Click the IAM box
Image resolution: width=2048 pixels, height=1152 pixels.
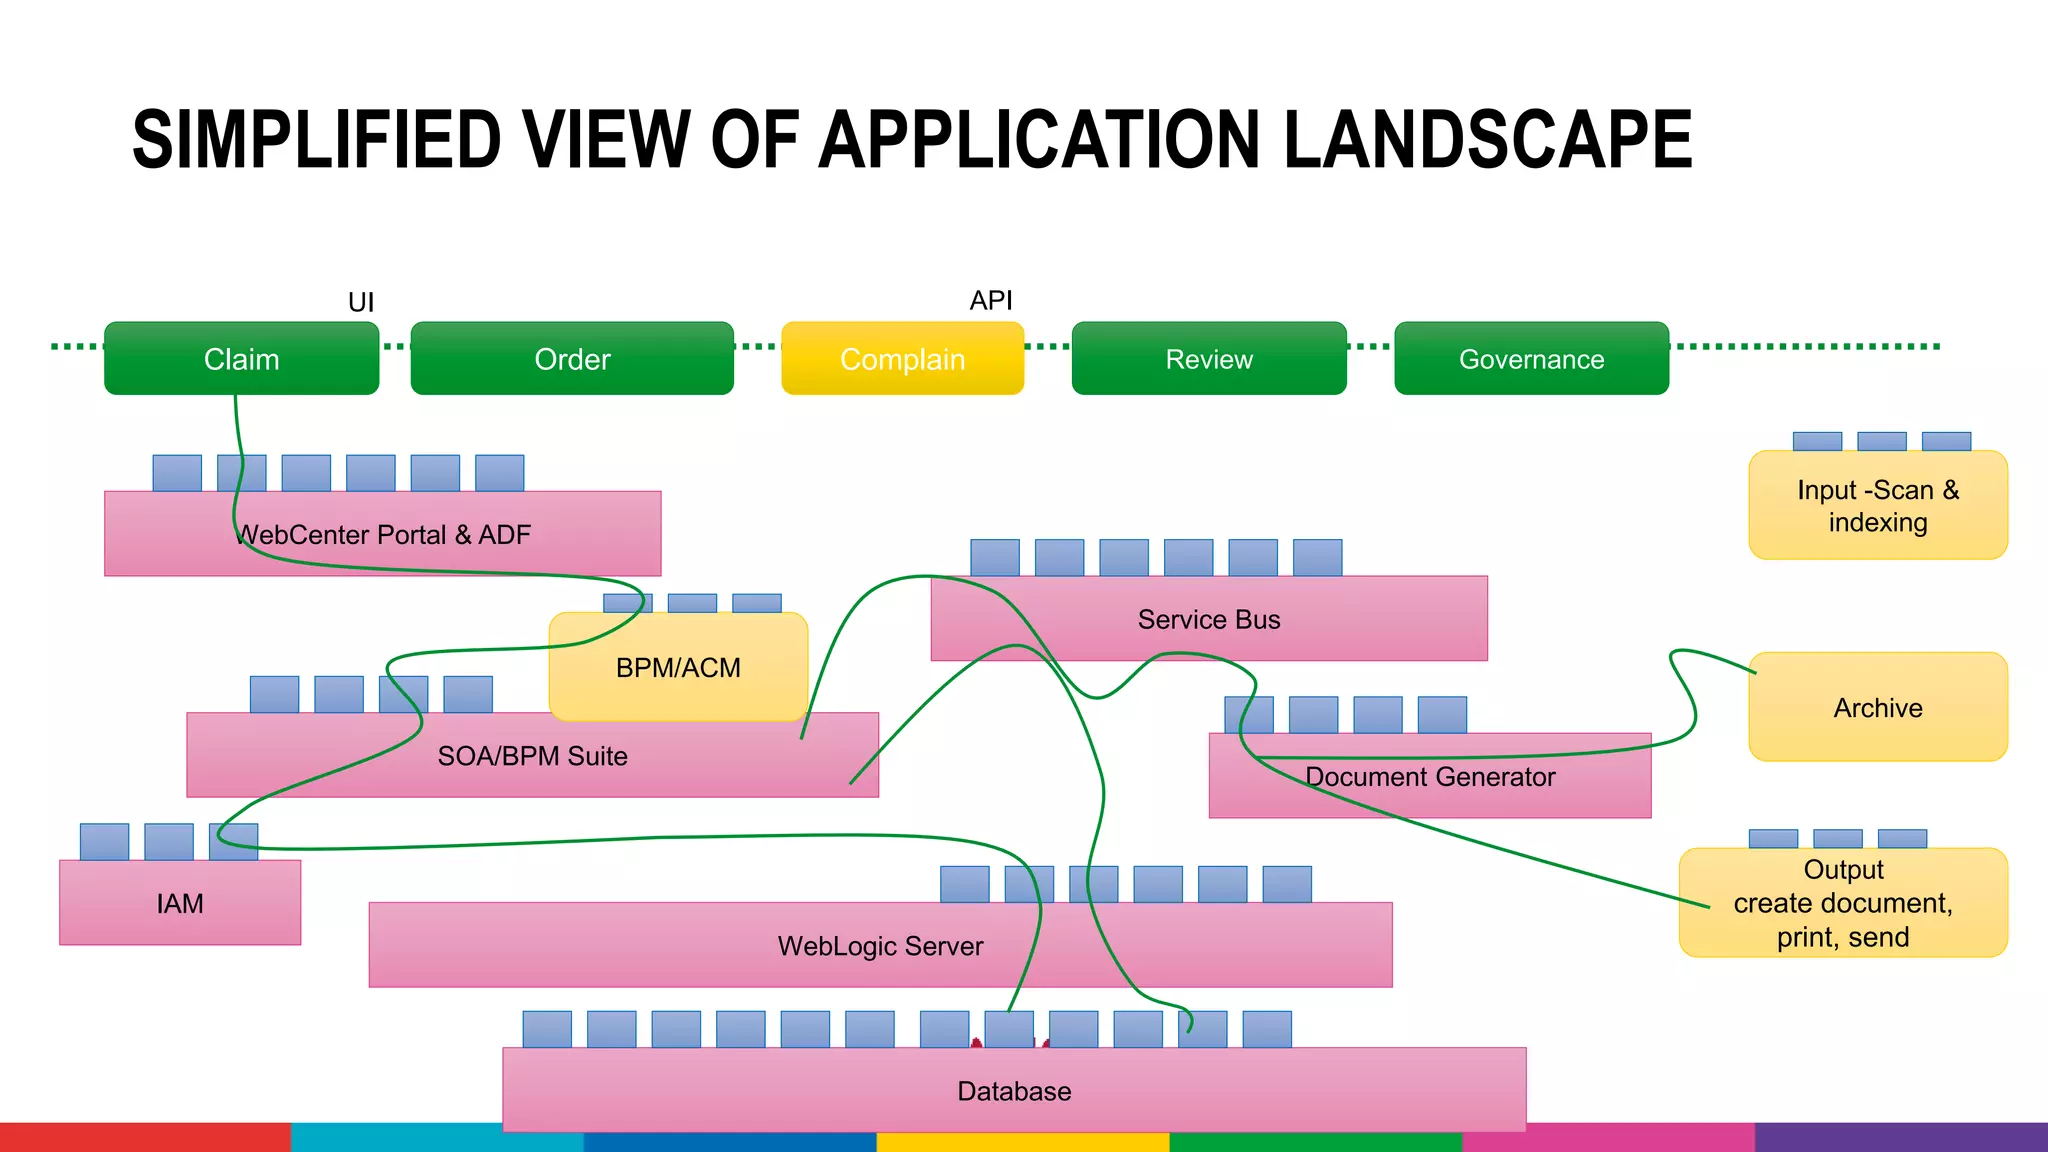click(180, 902)
